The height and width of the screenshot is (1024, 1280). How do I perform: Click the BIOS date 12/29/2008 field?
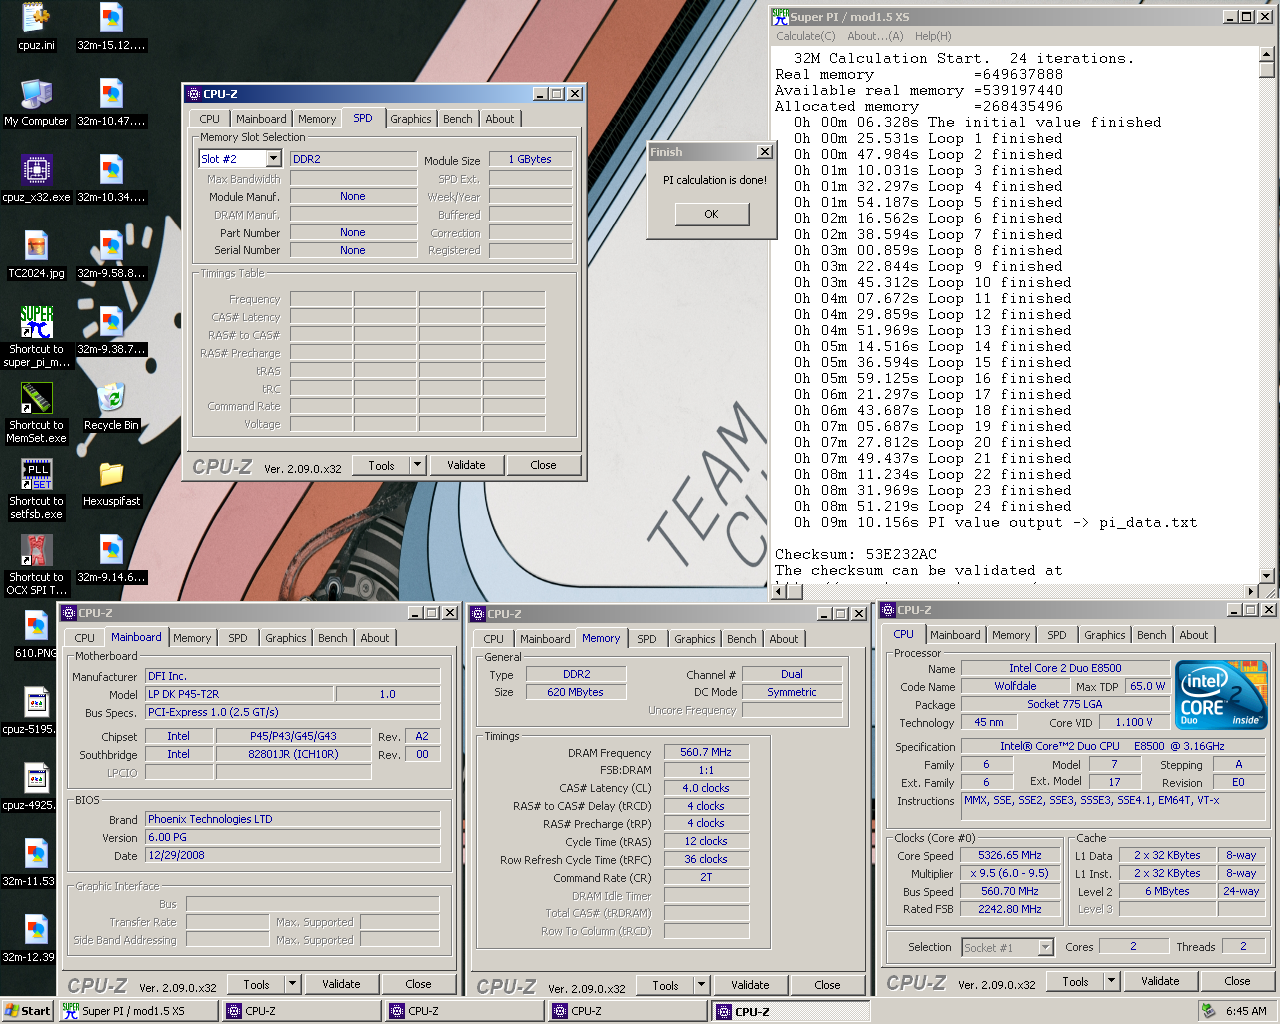pos(293,856)
